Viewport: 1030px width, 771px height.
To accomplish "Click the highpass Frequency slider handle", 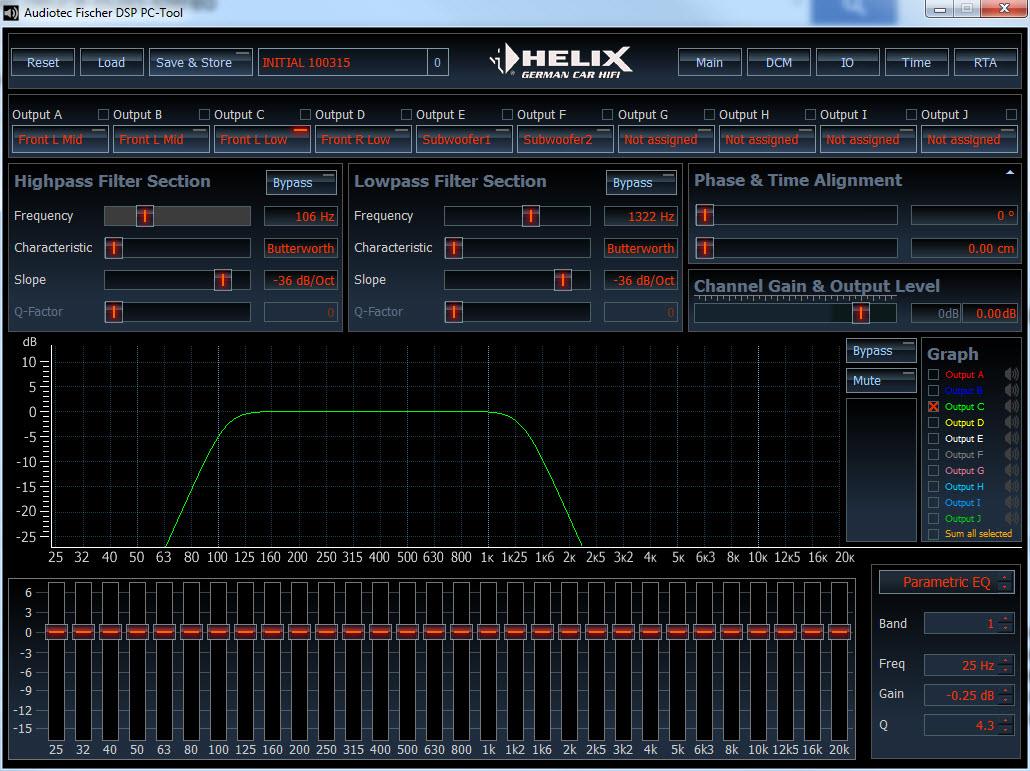I will (x=145, y=215).
